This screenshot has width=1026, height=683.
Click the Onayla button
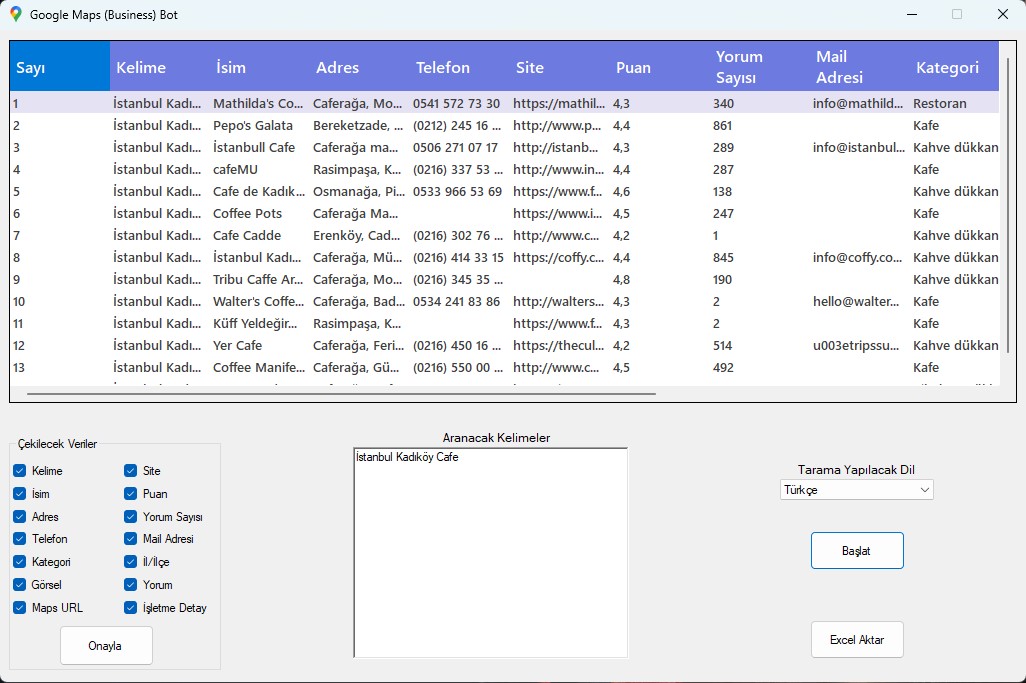click(x=106, y=646)
